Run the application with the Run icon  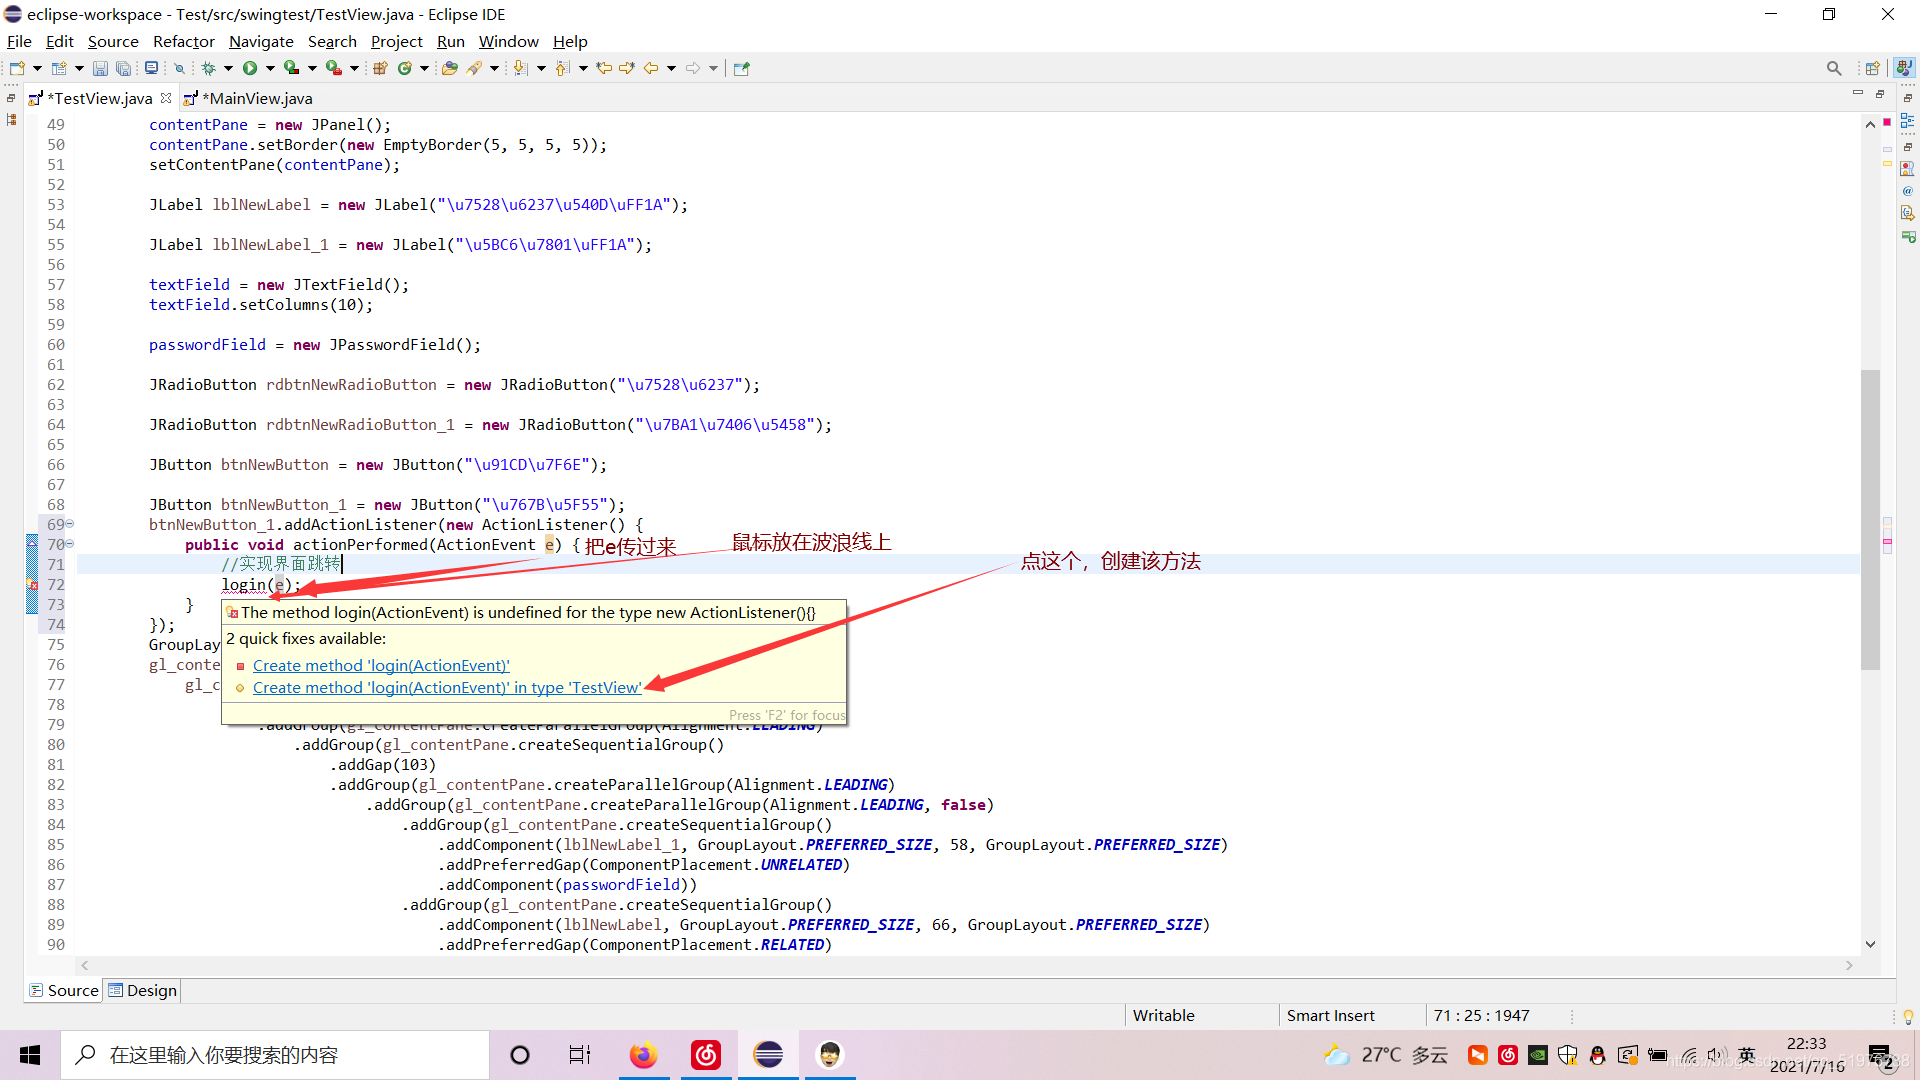[250, 67]
